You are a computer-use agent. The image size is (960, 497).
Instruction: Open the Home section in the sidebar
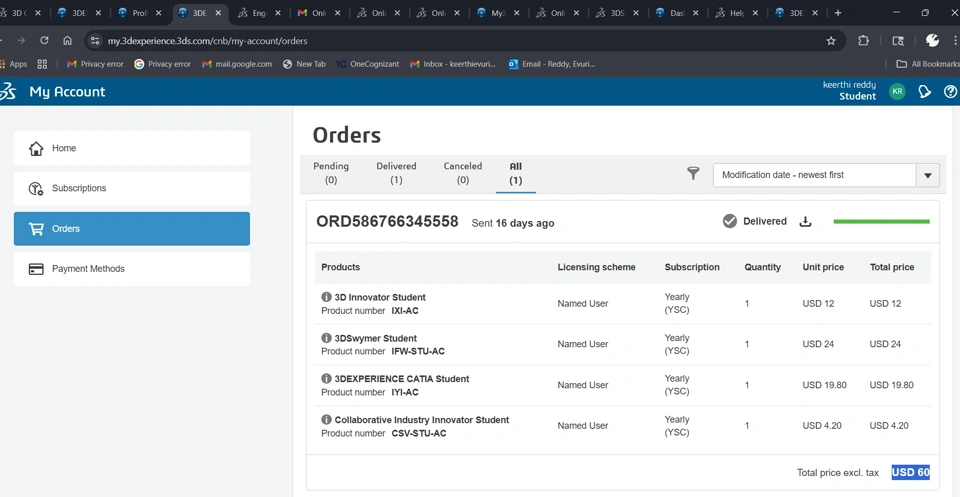[132, 148]
